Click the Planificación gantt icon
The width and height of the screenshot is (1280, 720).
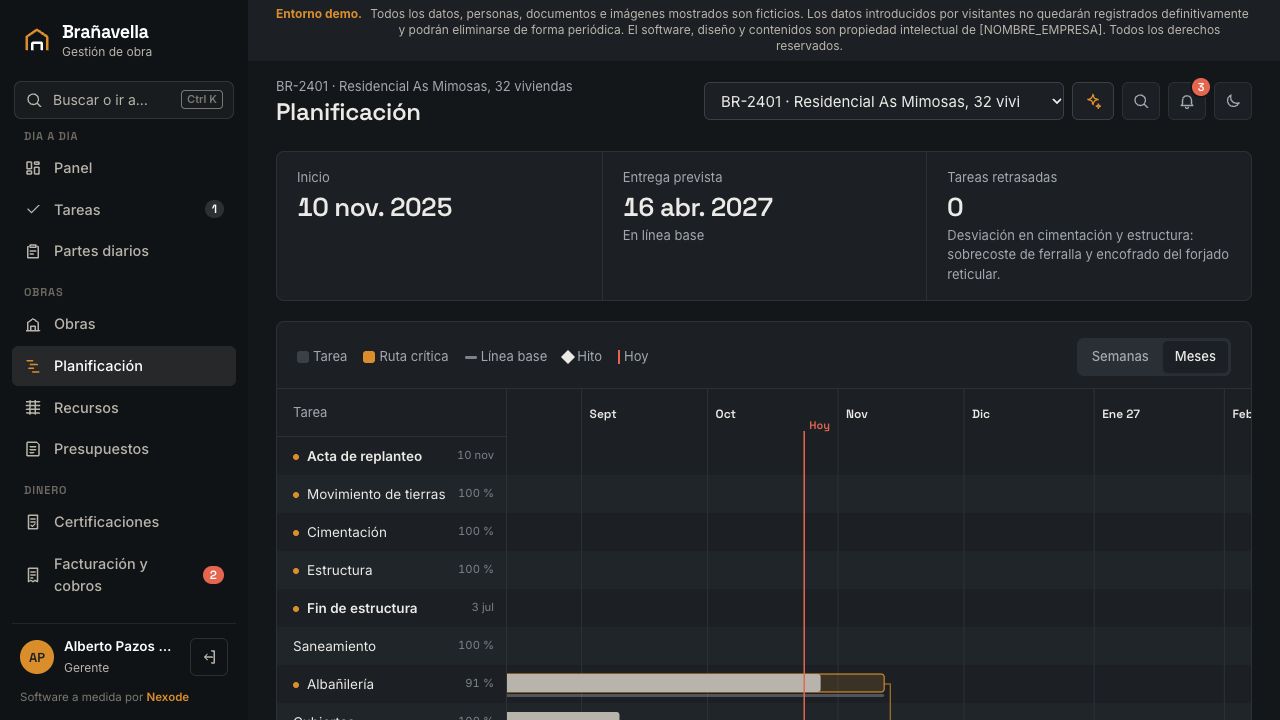pyautogui.click(x=33, y=366)
